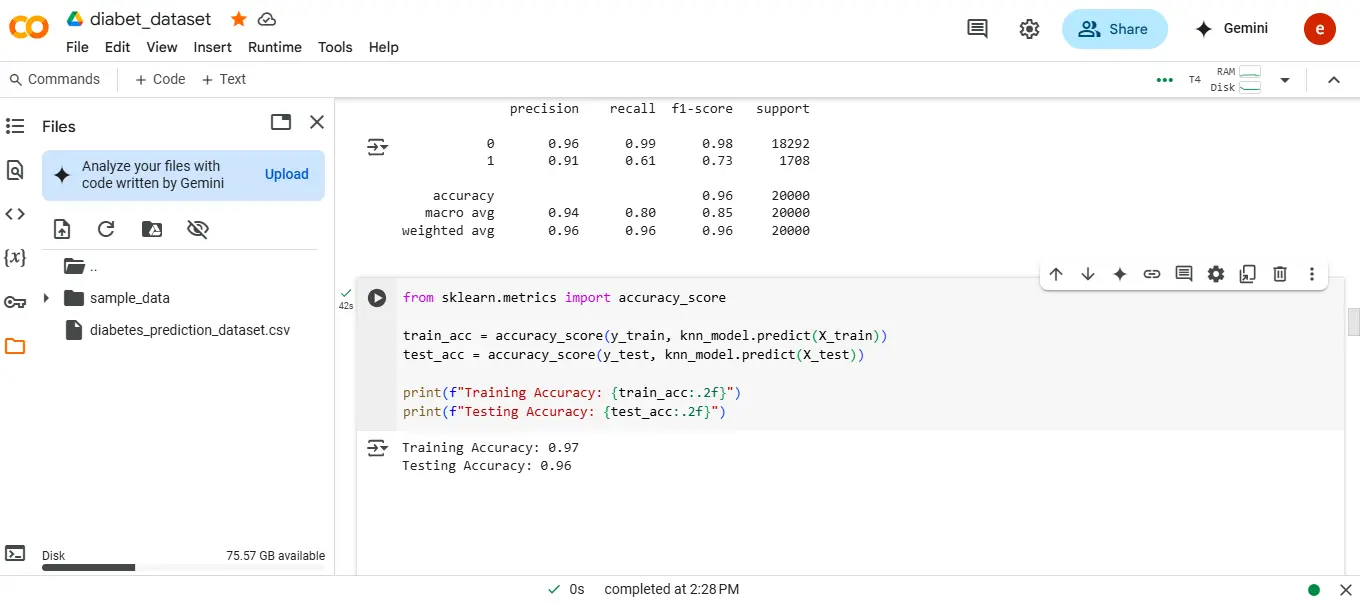
Task: Open the Help menu
Action: click(x=383, y=47)
